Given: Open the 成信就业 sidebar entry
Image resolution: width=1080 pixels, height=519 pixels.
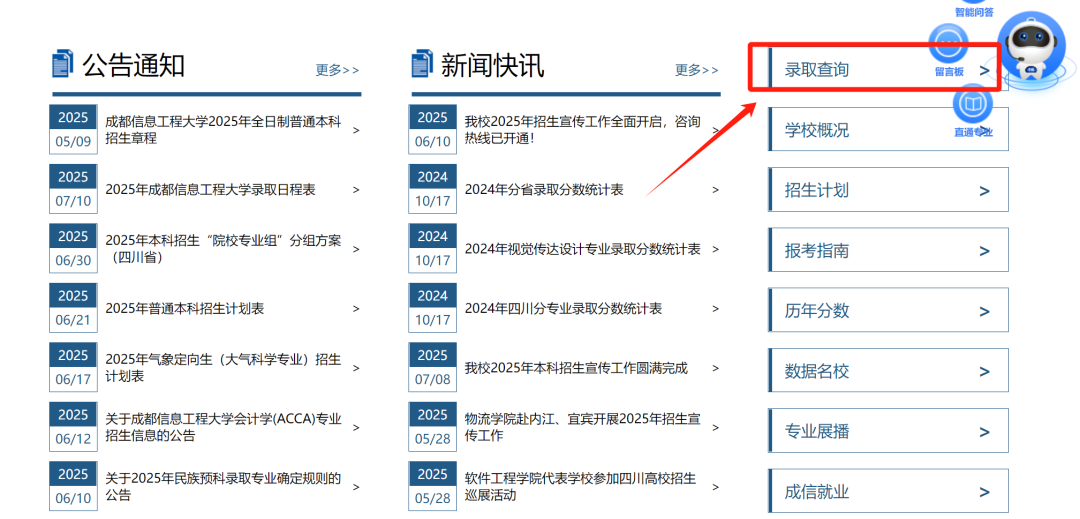Looking at the screenshot, I should pyautogui.click(x=889, y=491).
